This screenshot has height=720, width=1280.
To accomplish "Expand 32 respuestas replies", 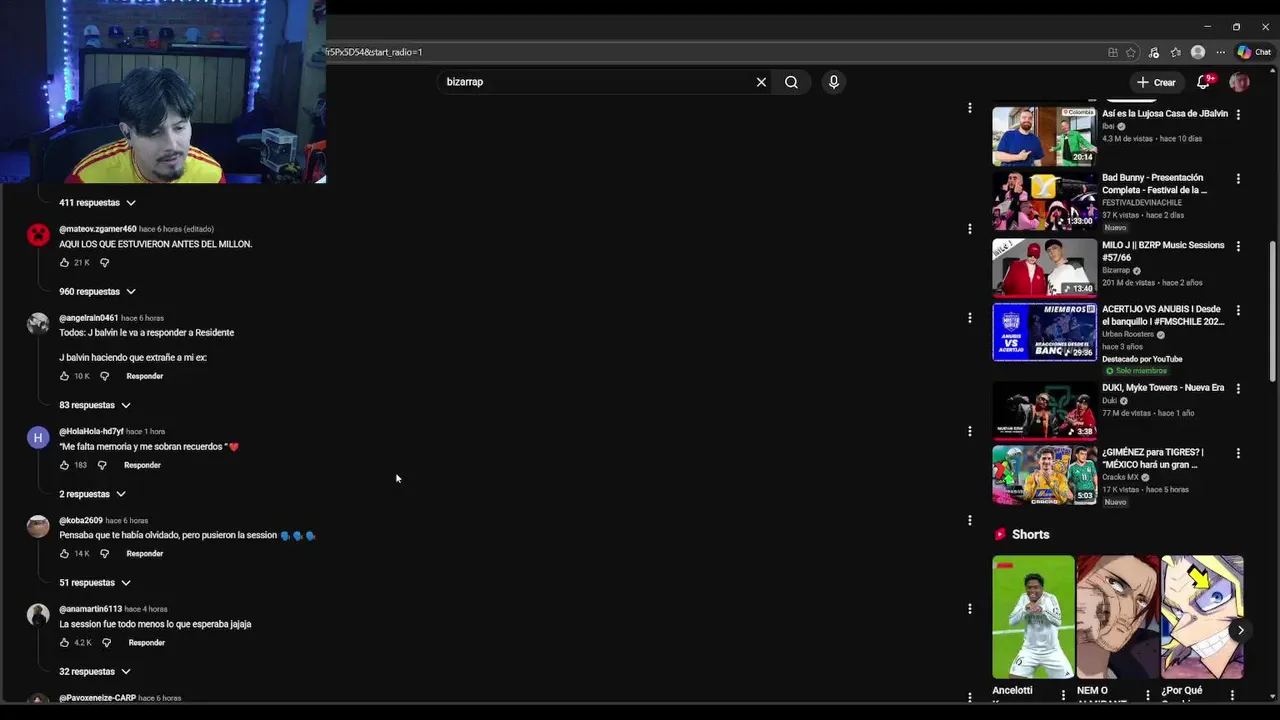I will tap(95, 672).
